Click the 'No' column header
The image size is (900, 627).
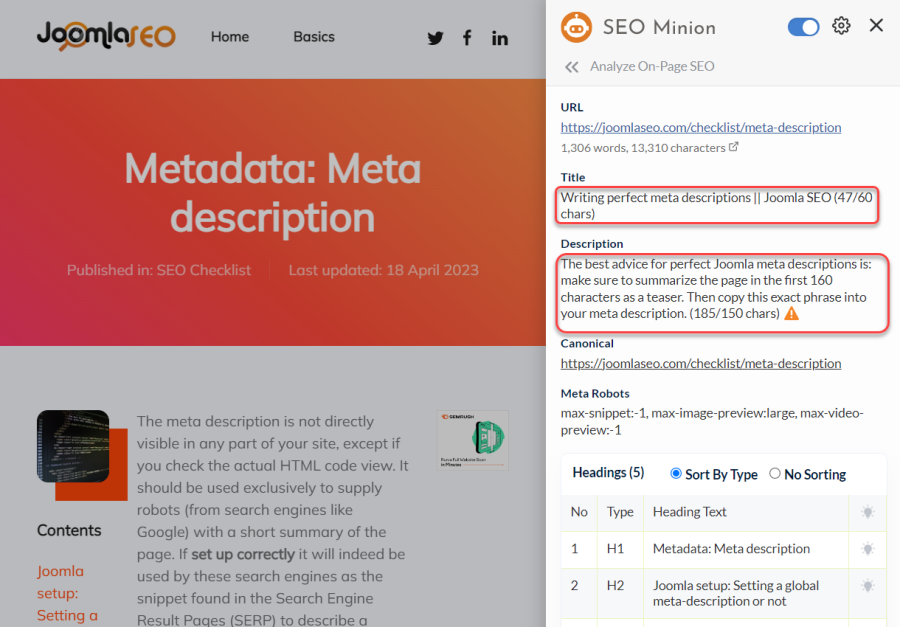[x=579, y=512]
